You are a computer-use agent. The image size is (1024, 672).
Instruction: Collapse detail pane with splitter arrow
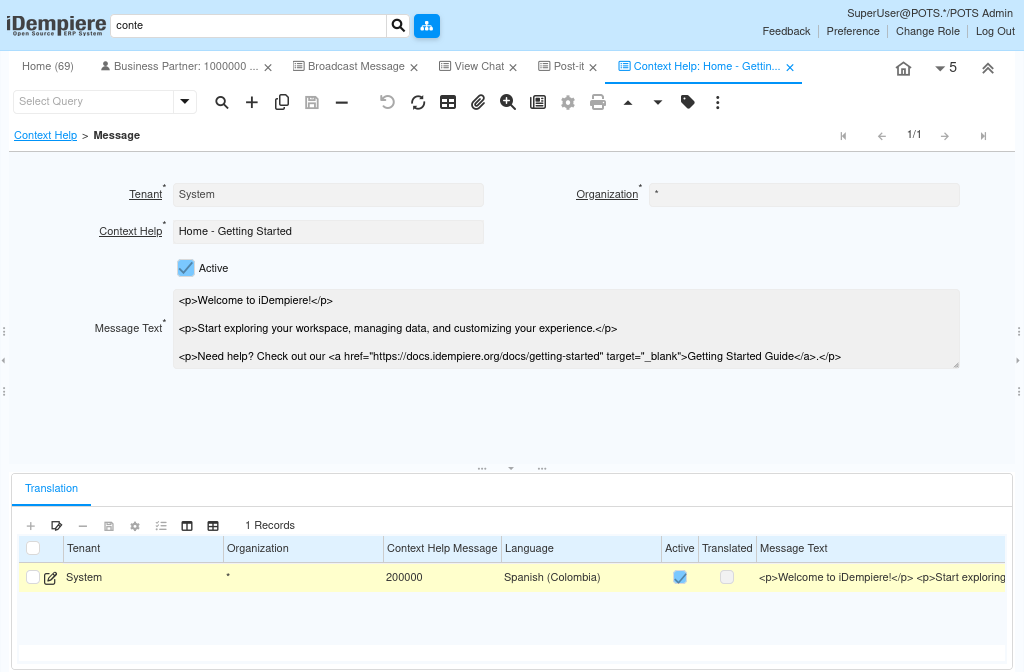(x=511, y=468)
